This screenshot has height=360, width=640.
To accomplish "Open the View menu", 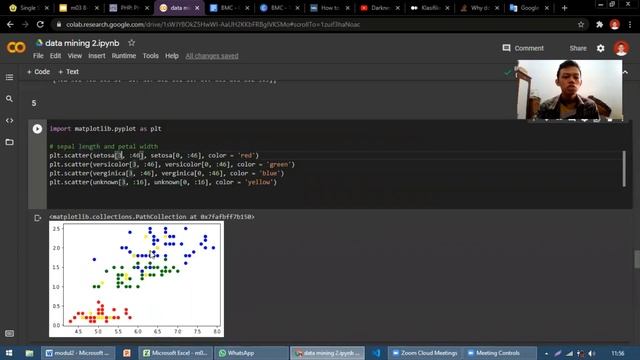I will point(75,56).
